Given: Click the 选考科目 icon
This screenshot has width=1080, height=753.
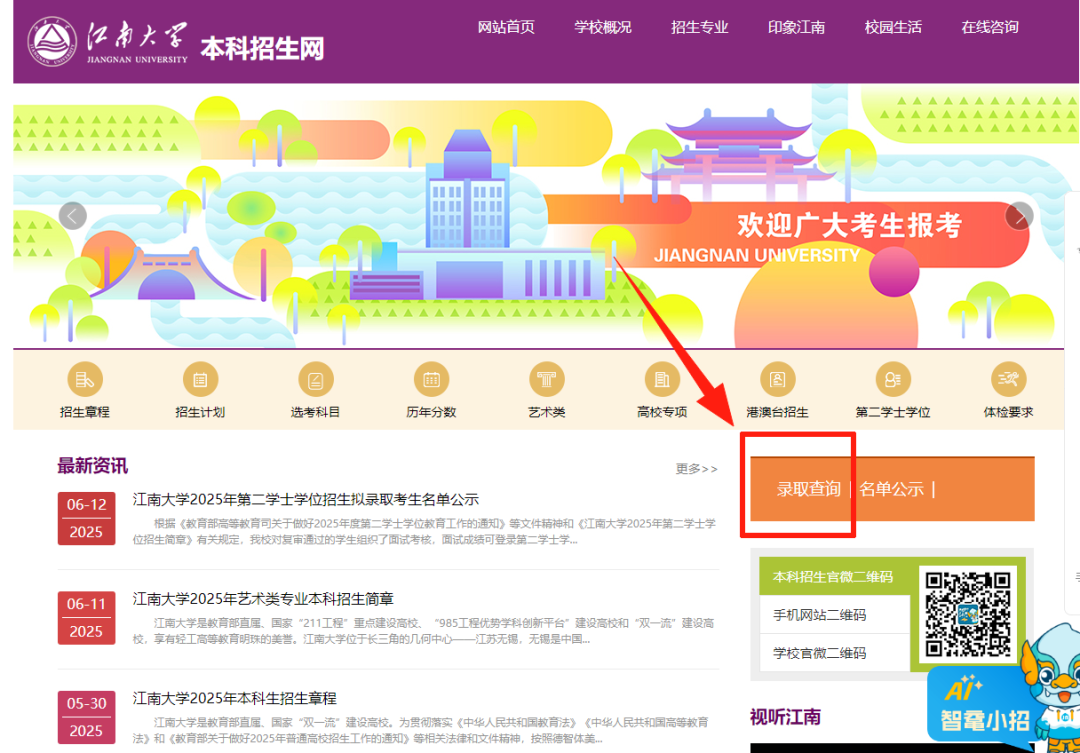Looking at the screenshot, I should [x=316, y=382].
